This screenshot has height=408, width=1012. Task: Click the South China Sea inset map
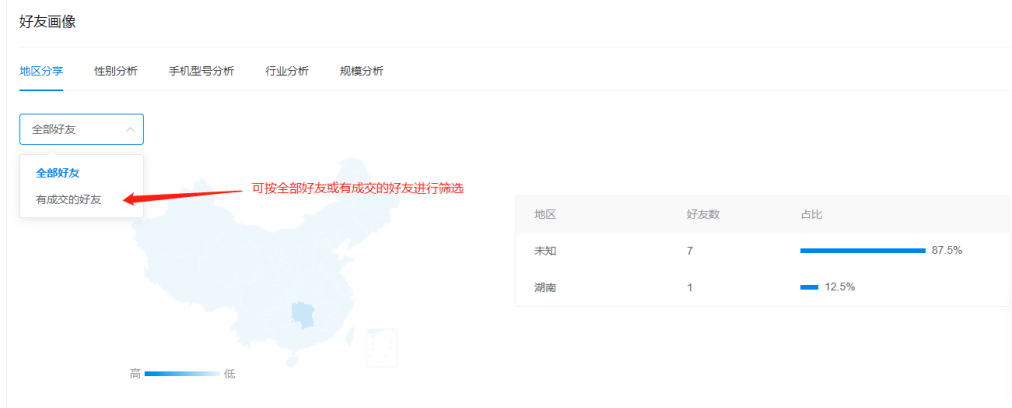click(381, 347)
